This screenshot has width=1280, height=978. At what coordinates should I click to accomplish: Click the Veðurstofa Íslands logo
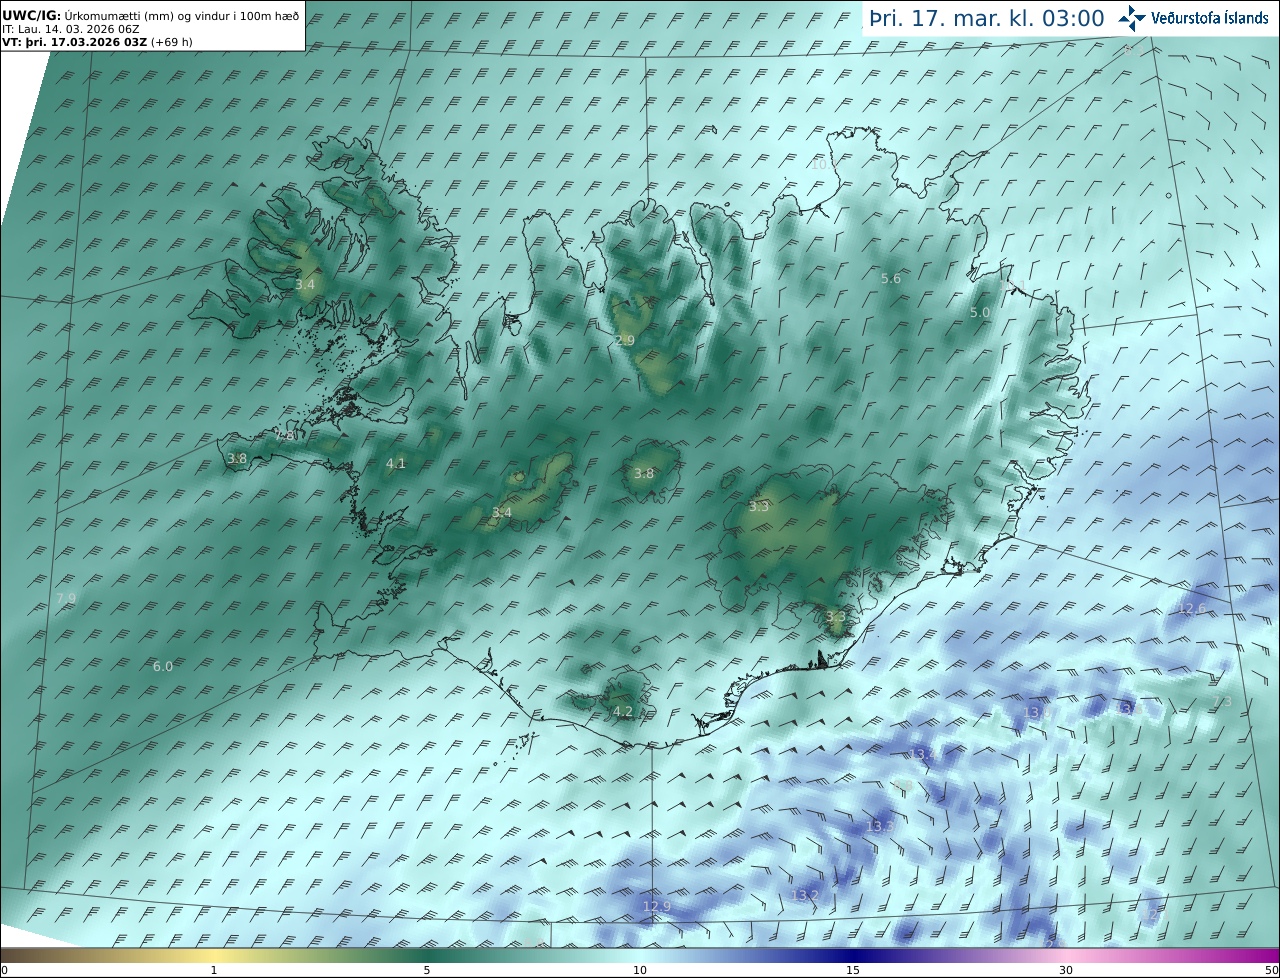[1193, 18]
